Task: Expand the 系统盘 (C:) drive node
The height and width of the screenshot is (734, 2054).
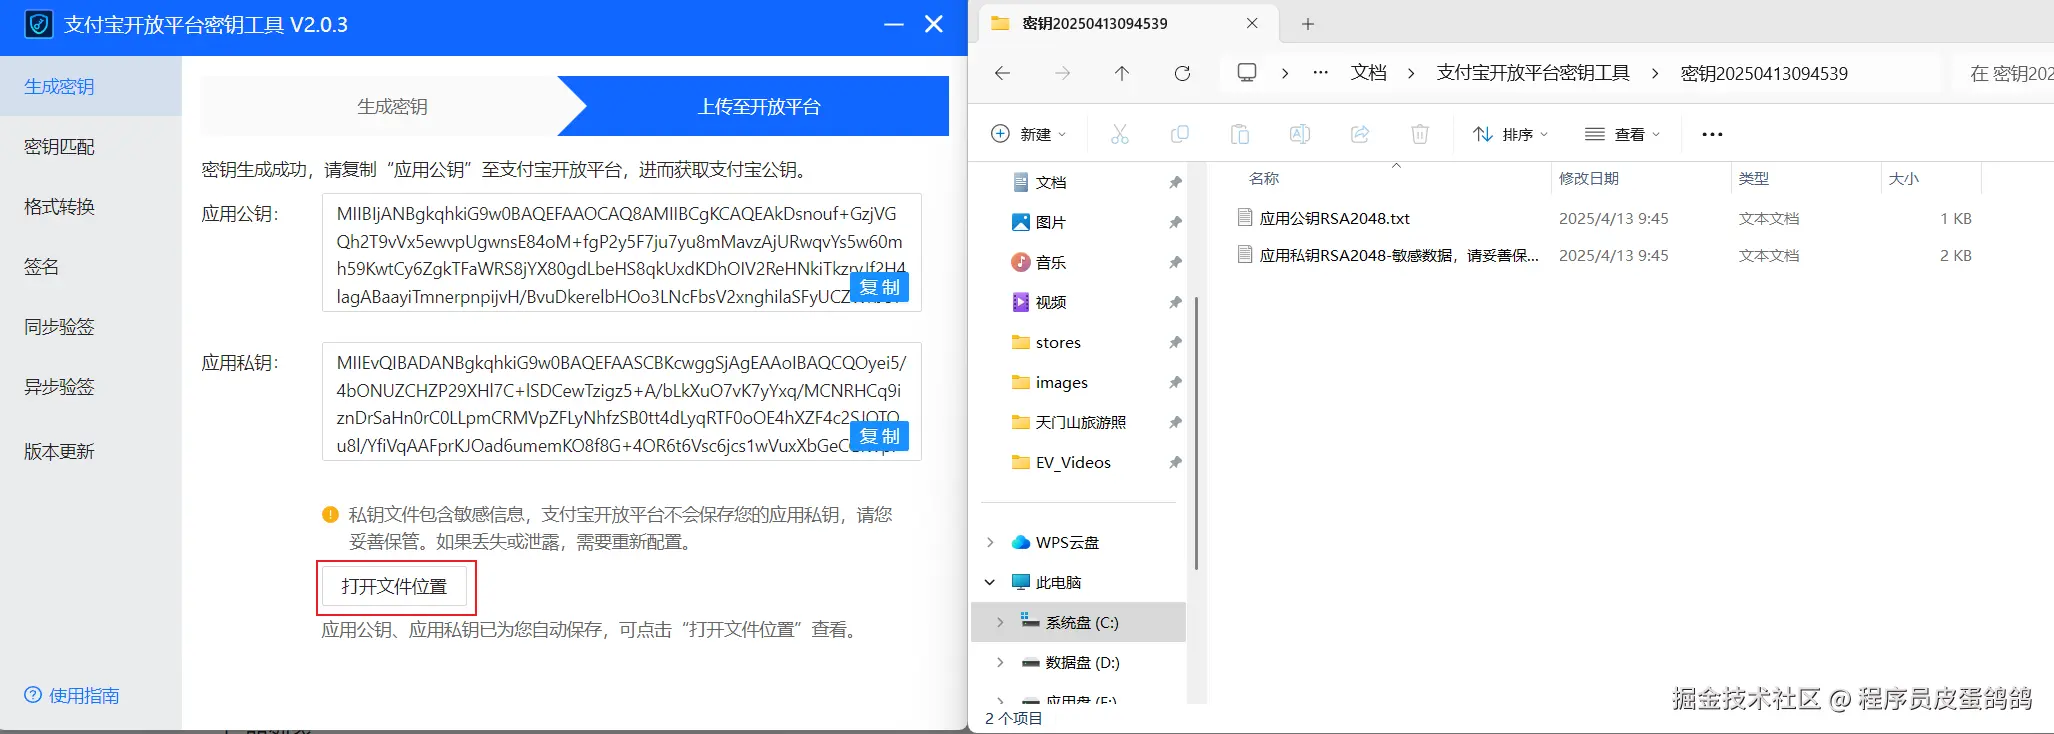Action: point(1000,622)
